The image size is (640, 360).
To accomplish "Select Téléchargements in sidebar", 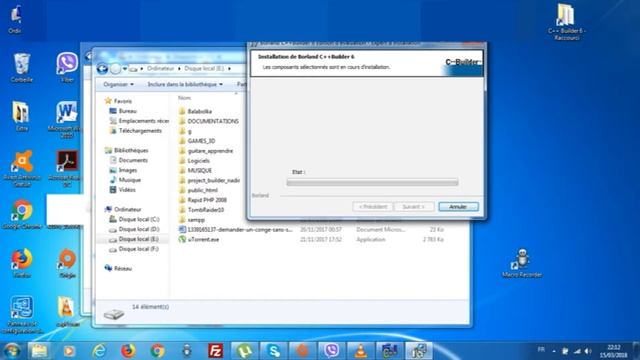I will click(x=136, y=131).
